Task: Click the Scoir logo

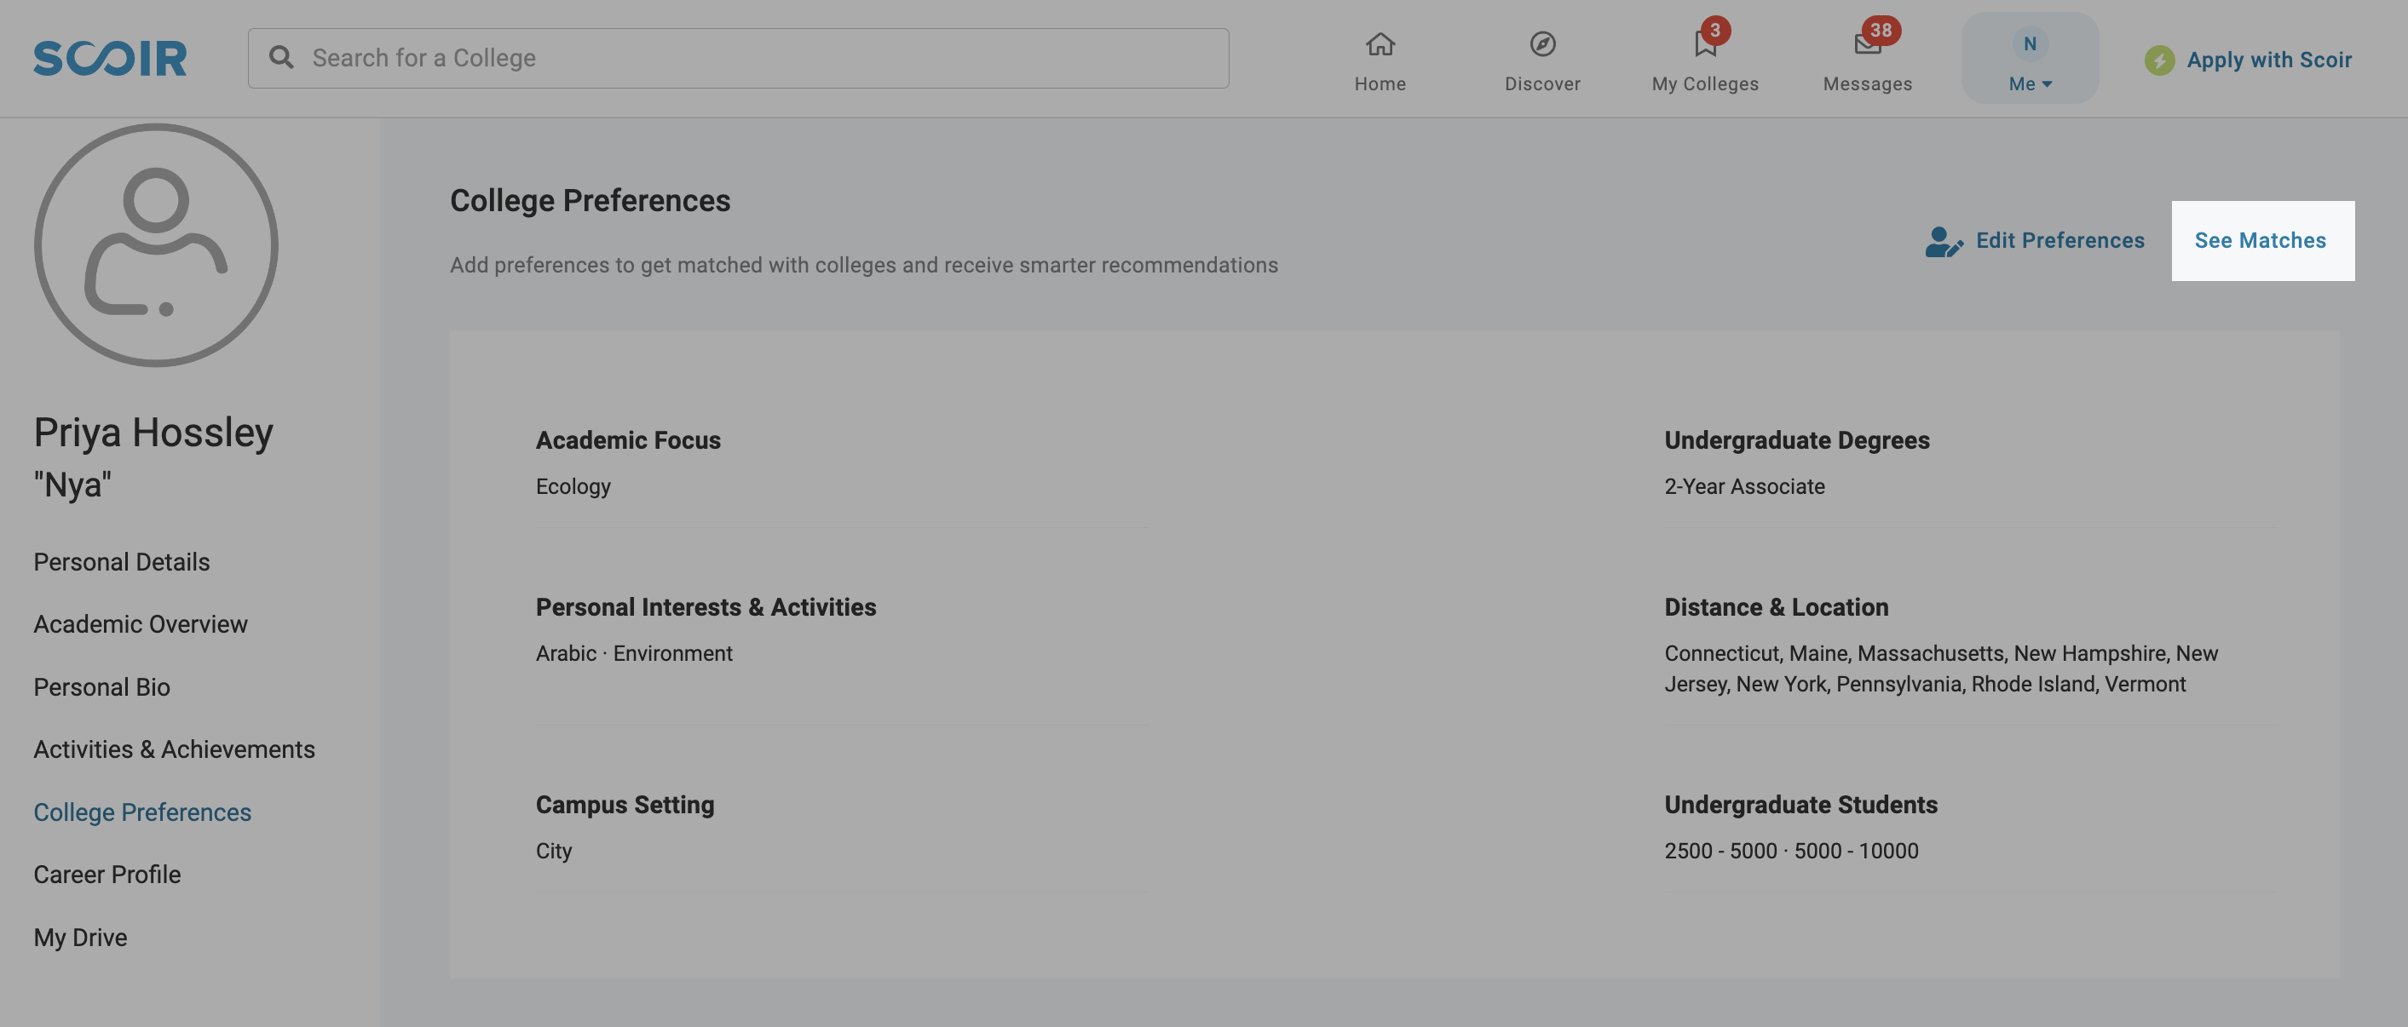Action: [x=110, y=58]
